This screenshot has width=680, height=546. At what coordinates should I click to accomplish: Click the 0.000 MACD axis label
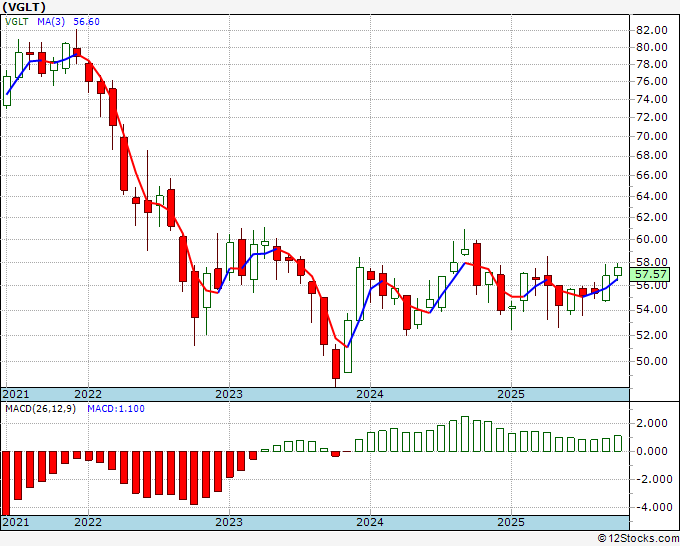pos(653,451)
